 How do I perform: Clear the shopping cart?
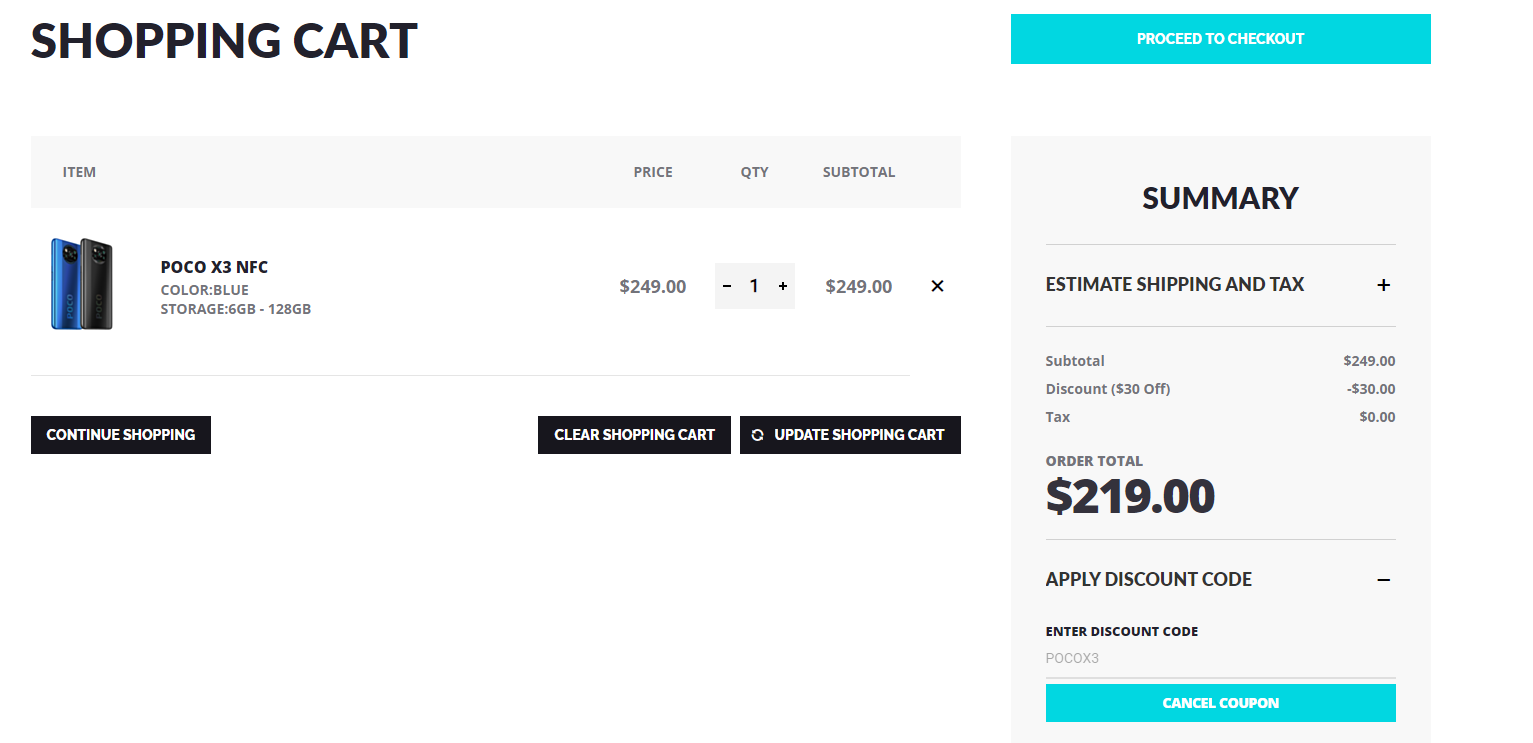pyautogui.click(x=634, y=435)
